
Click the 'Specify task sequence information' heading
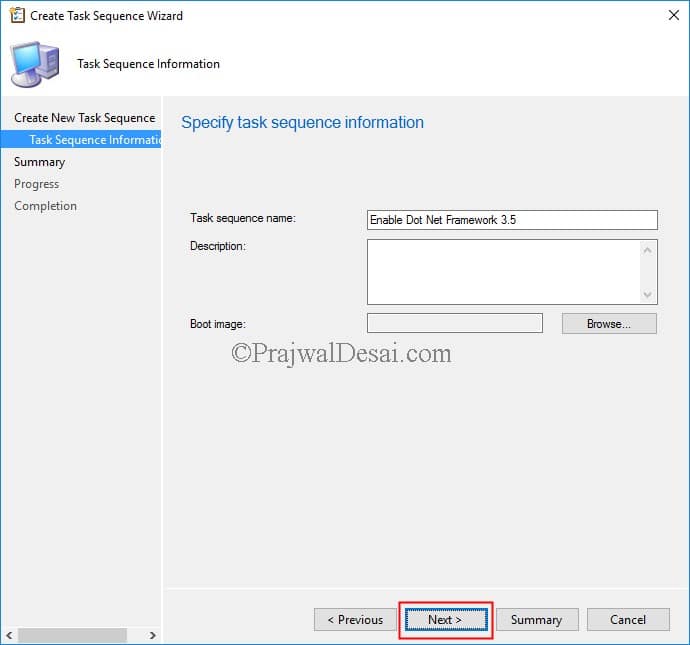click(x=303, y=122)
